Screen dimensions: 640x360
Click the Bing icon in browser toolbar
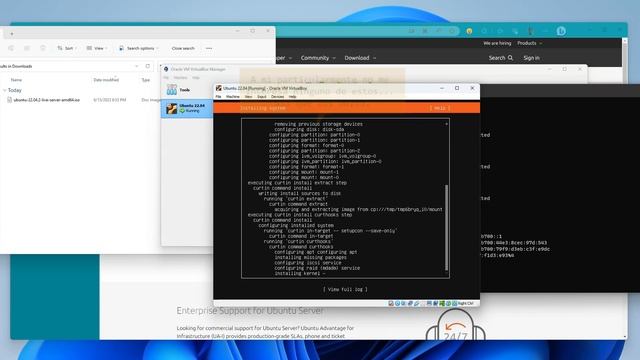[x=561, y=31]
